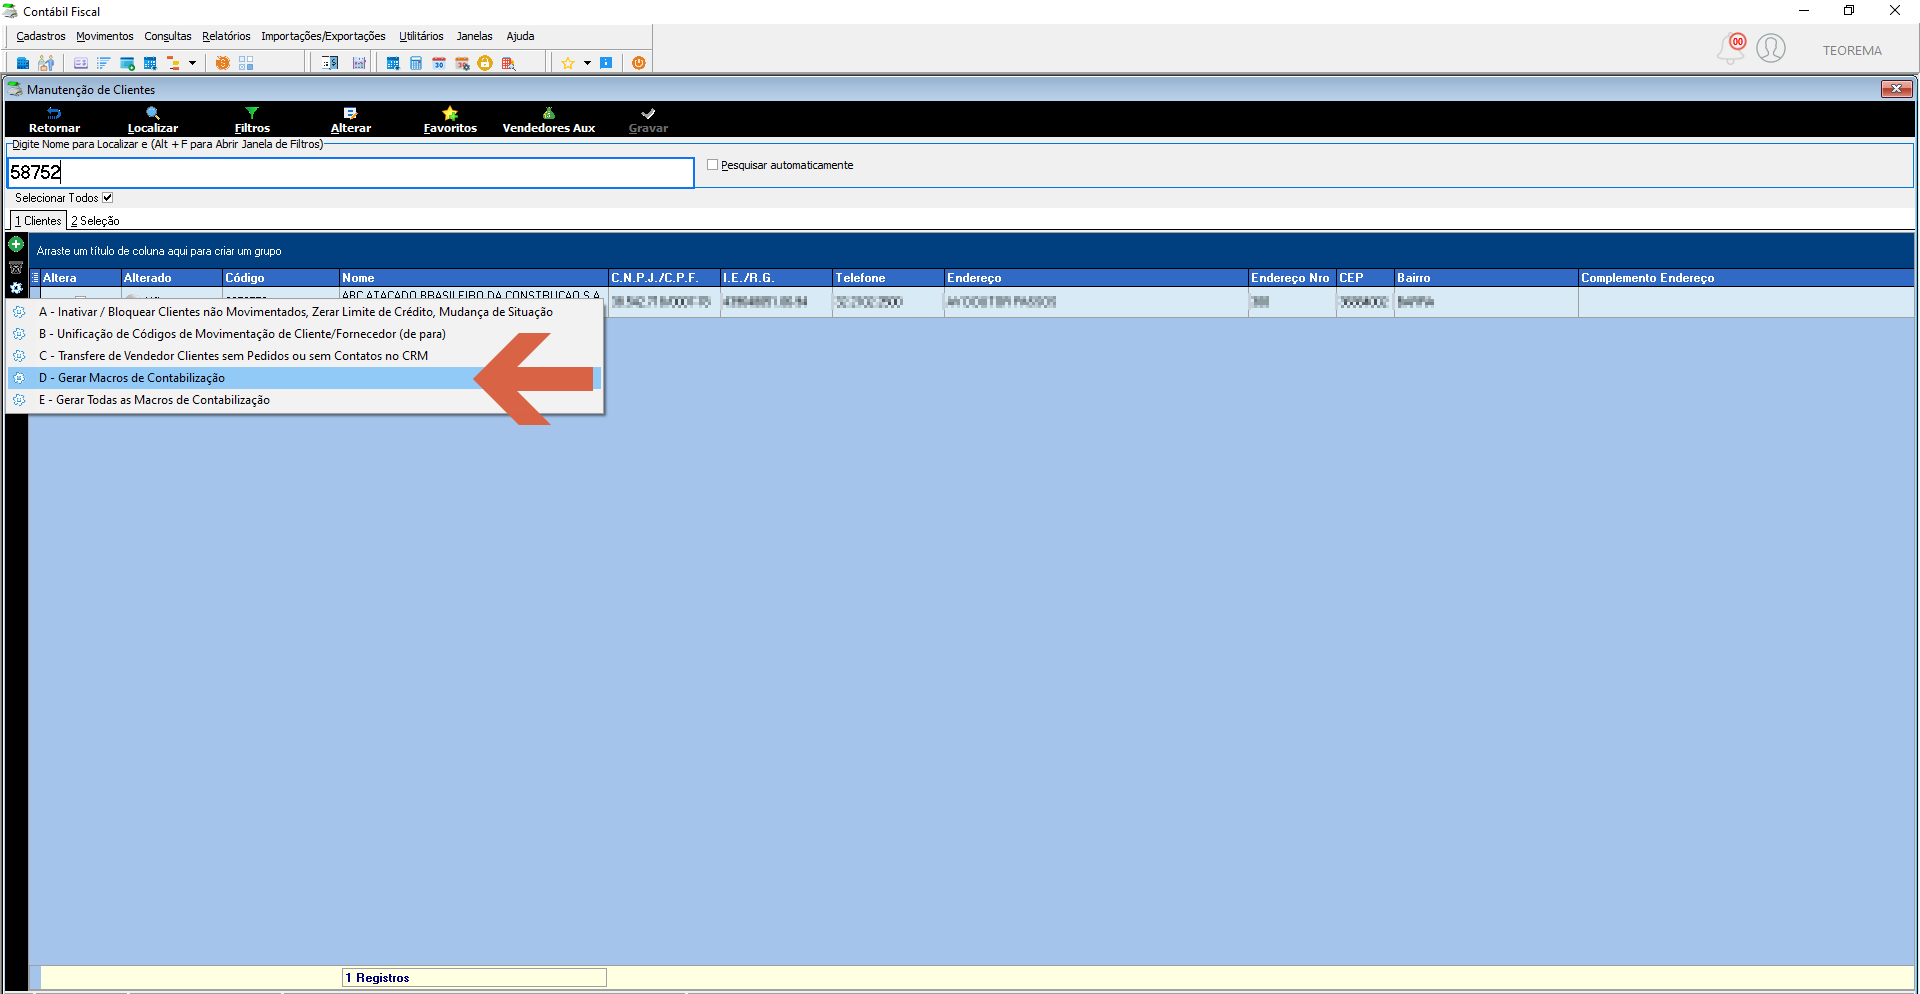This screenshot has height=994, width=1920.
Task: Sort by the Nome column header
Action: point(473,278)
